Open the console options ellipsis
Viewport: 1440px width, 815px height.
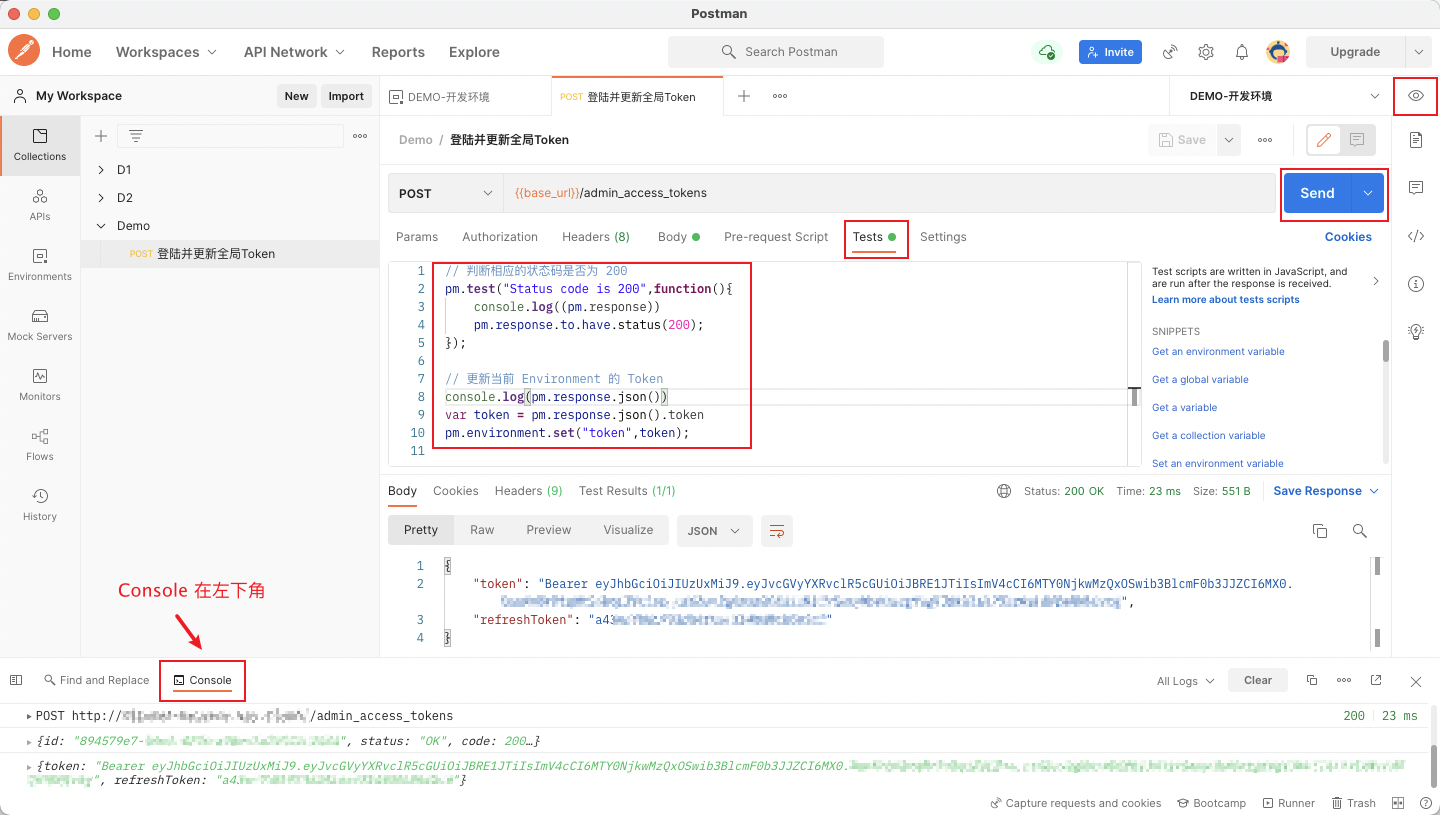point(1344,680)
